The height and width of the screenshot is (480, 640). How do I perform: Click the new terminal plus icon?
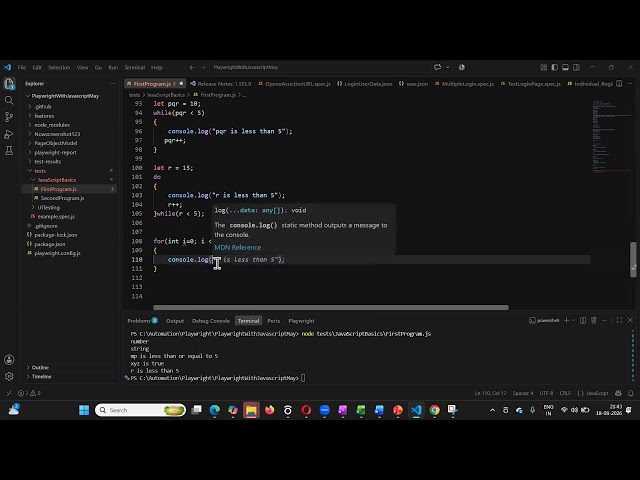point(566,320)
